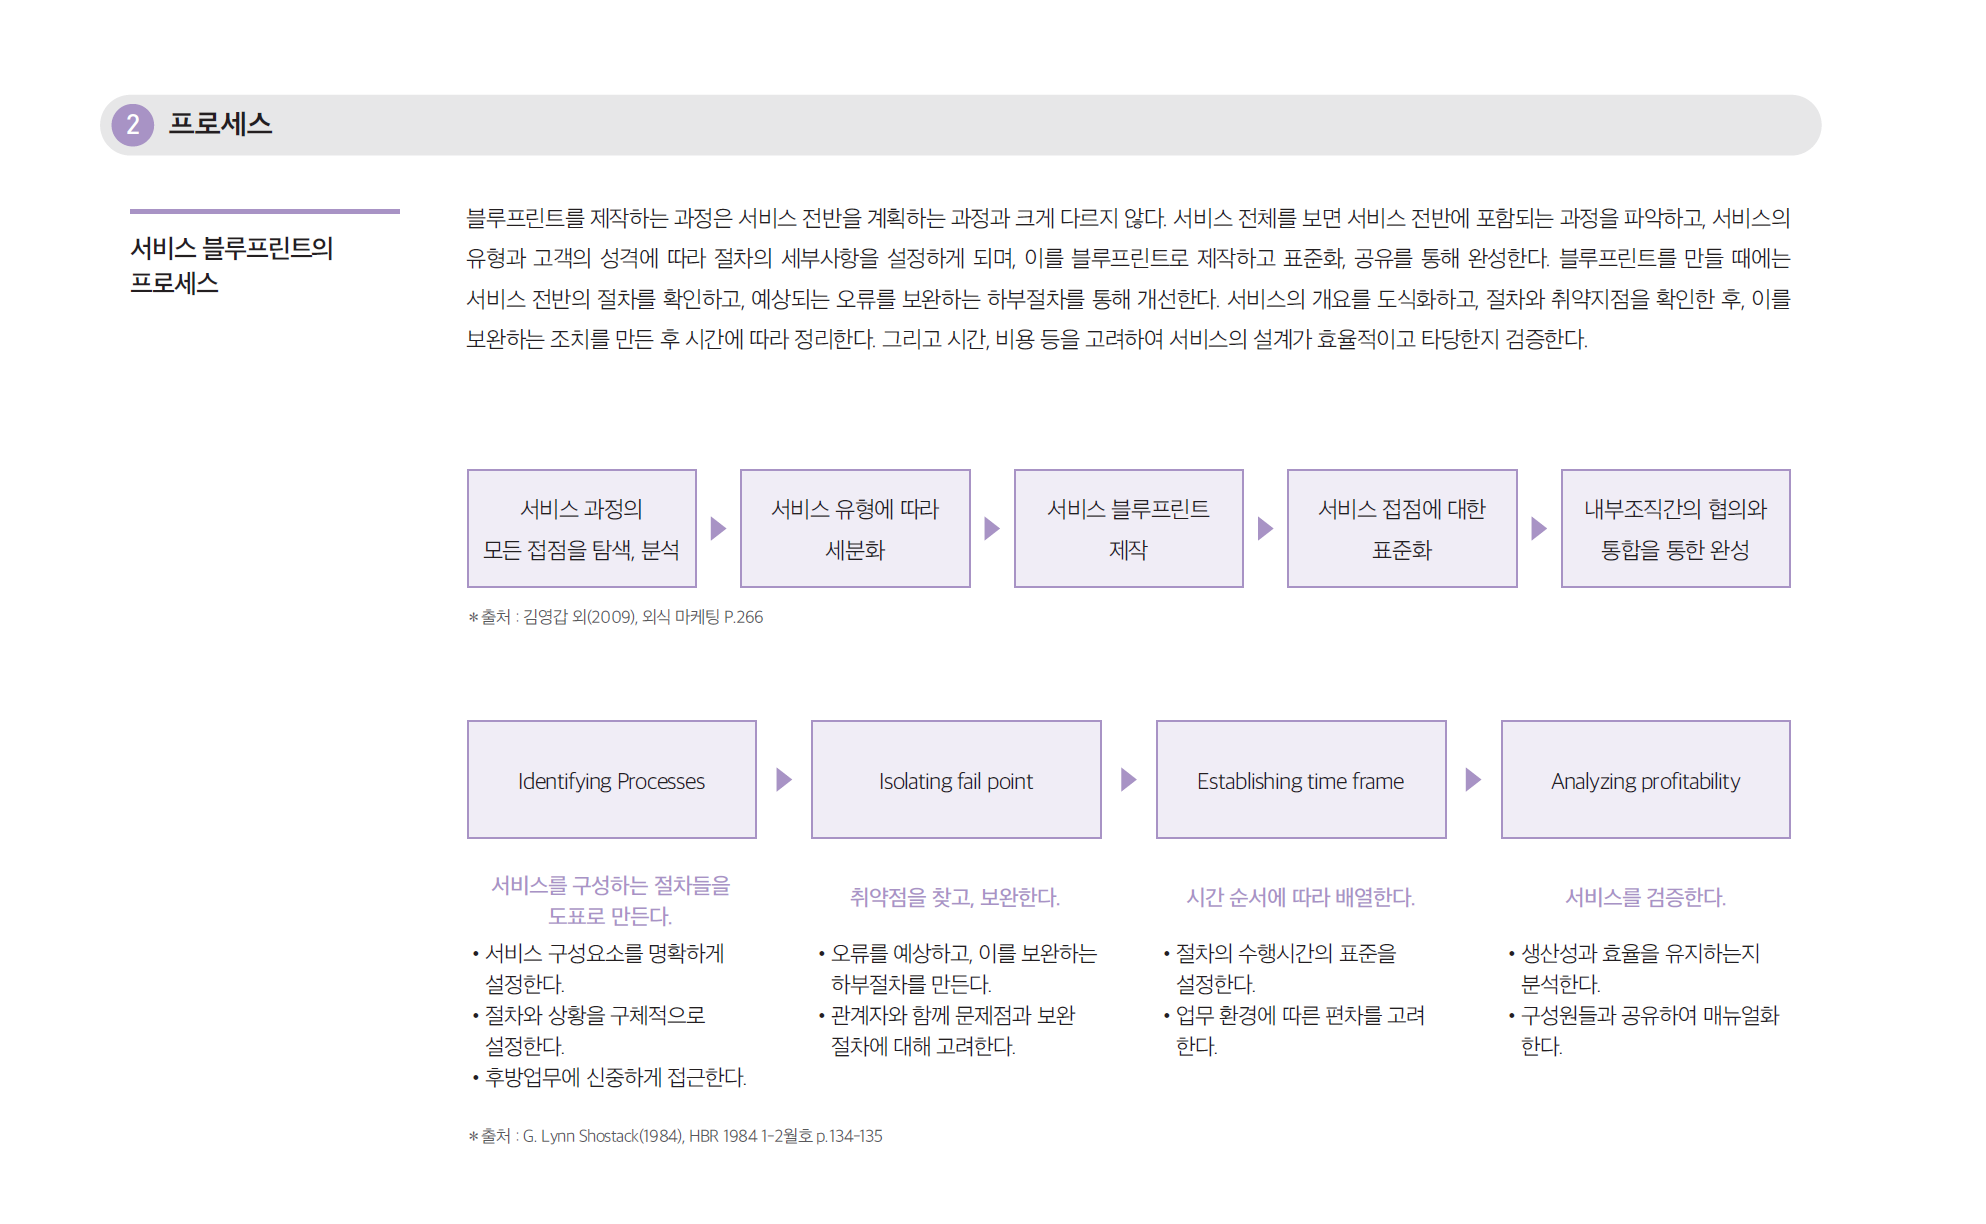Select the Analyzing profitability box
The height and width of the screenshot is (1224, 1986).
click(1645, 780)
